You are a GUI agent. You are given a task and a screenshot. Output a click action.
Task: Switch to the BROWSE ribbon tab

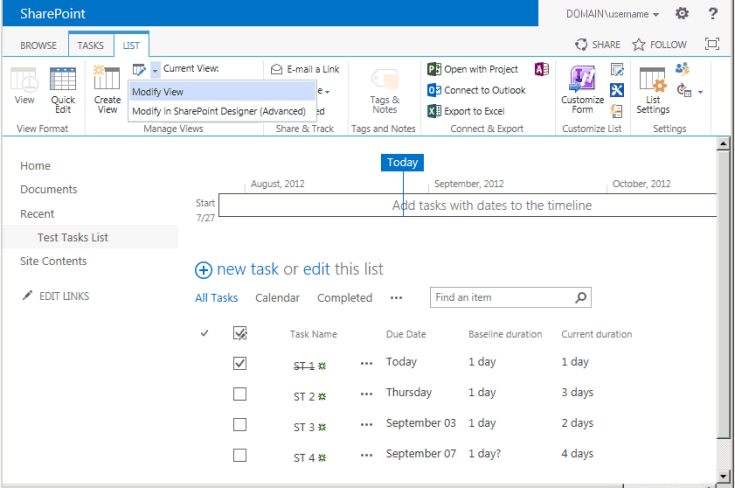pos(38,45)
